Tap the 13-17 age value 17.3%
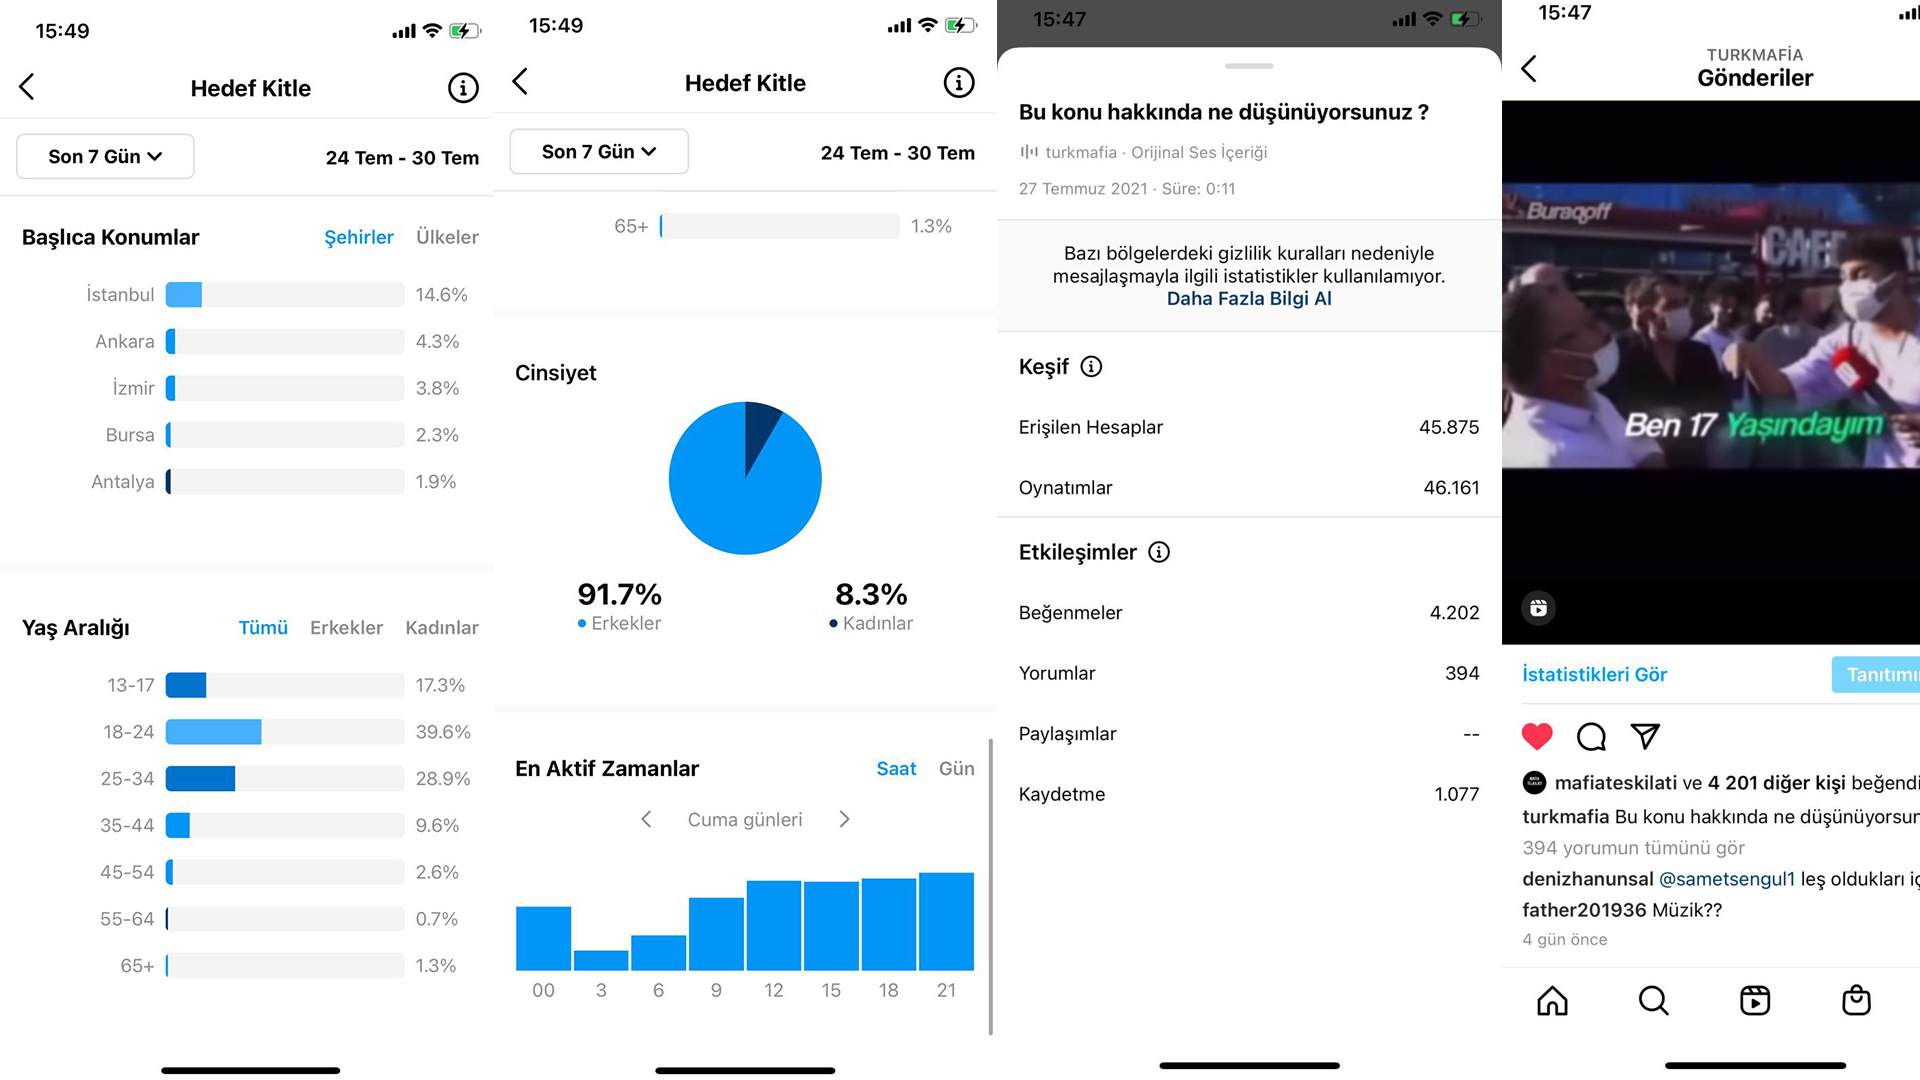 pos(440,686)
